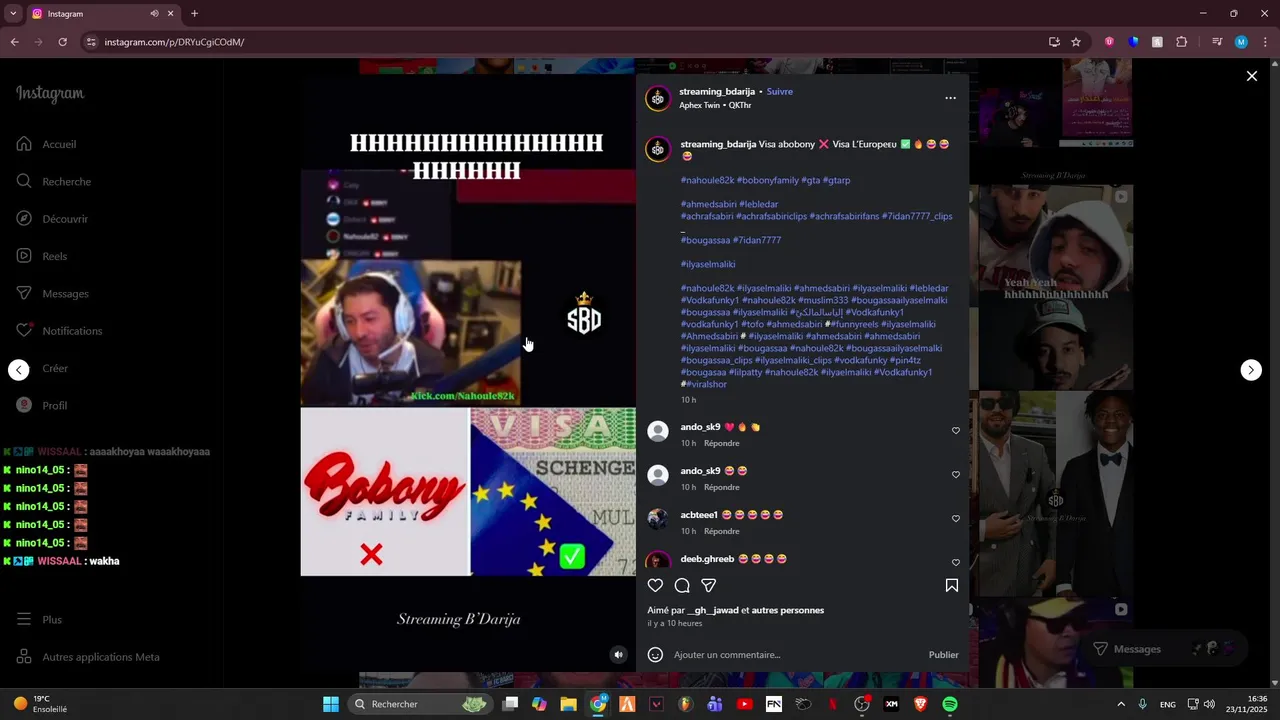Open a new browser tab

click(194, 14)
